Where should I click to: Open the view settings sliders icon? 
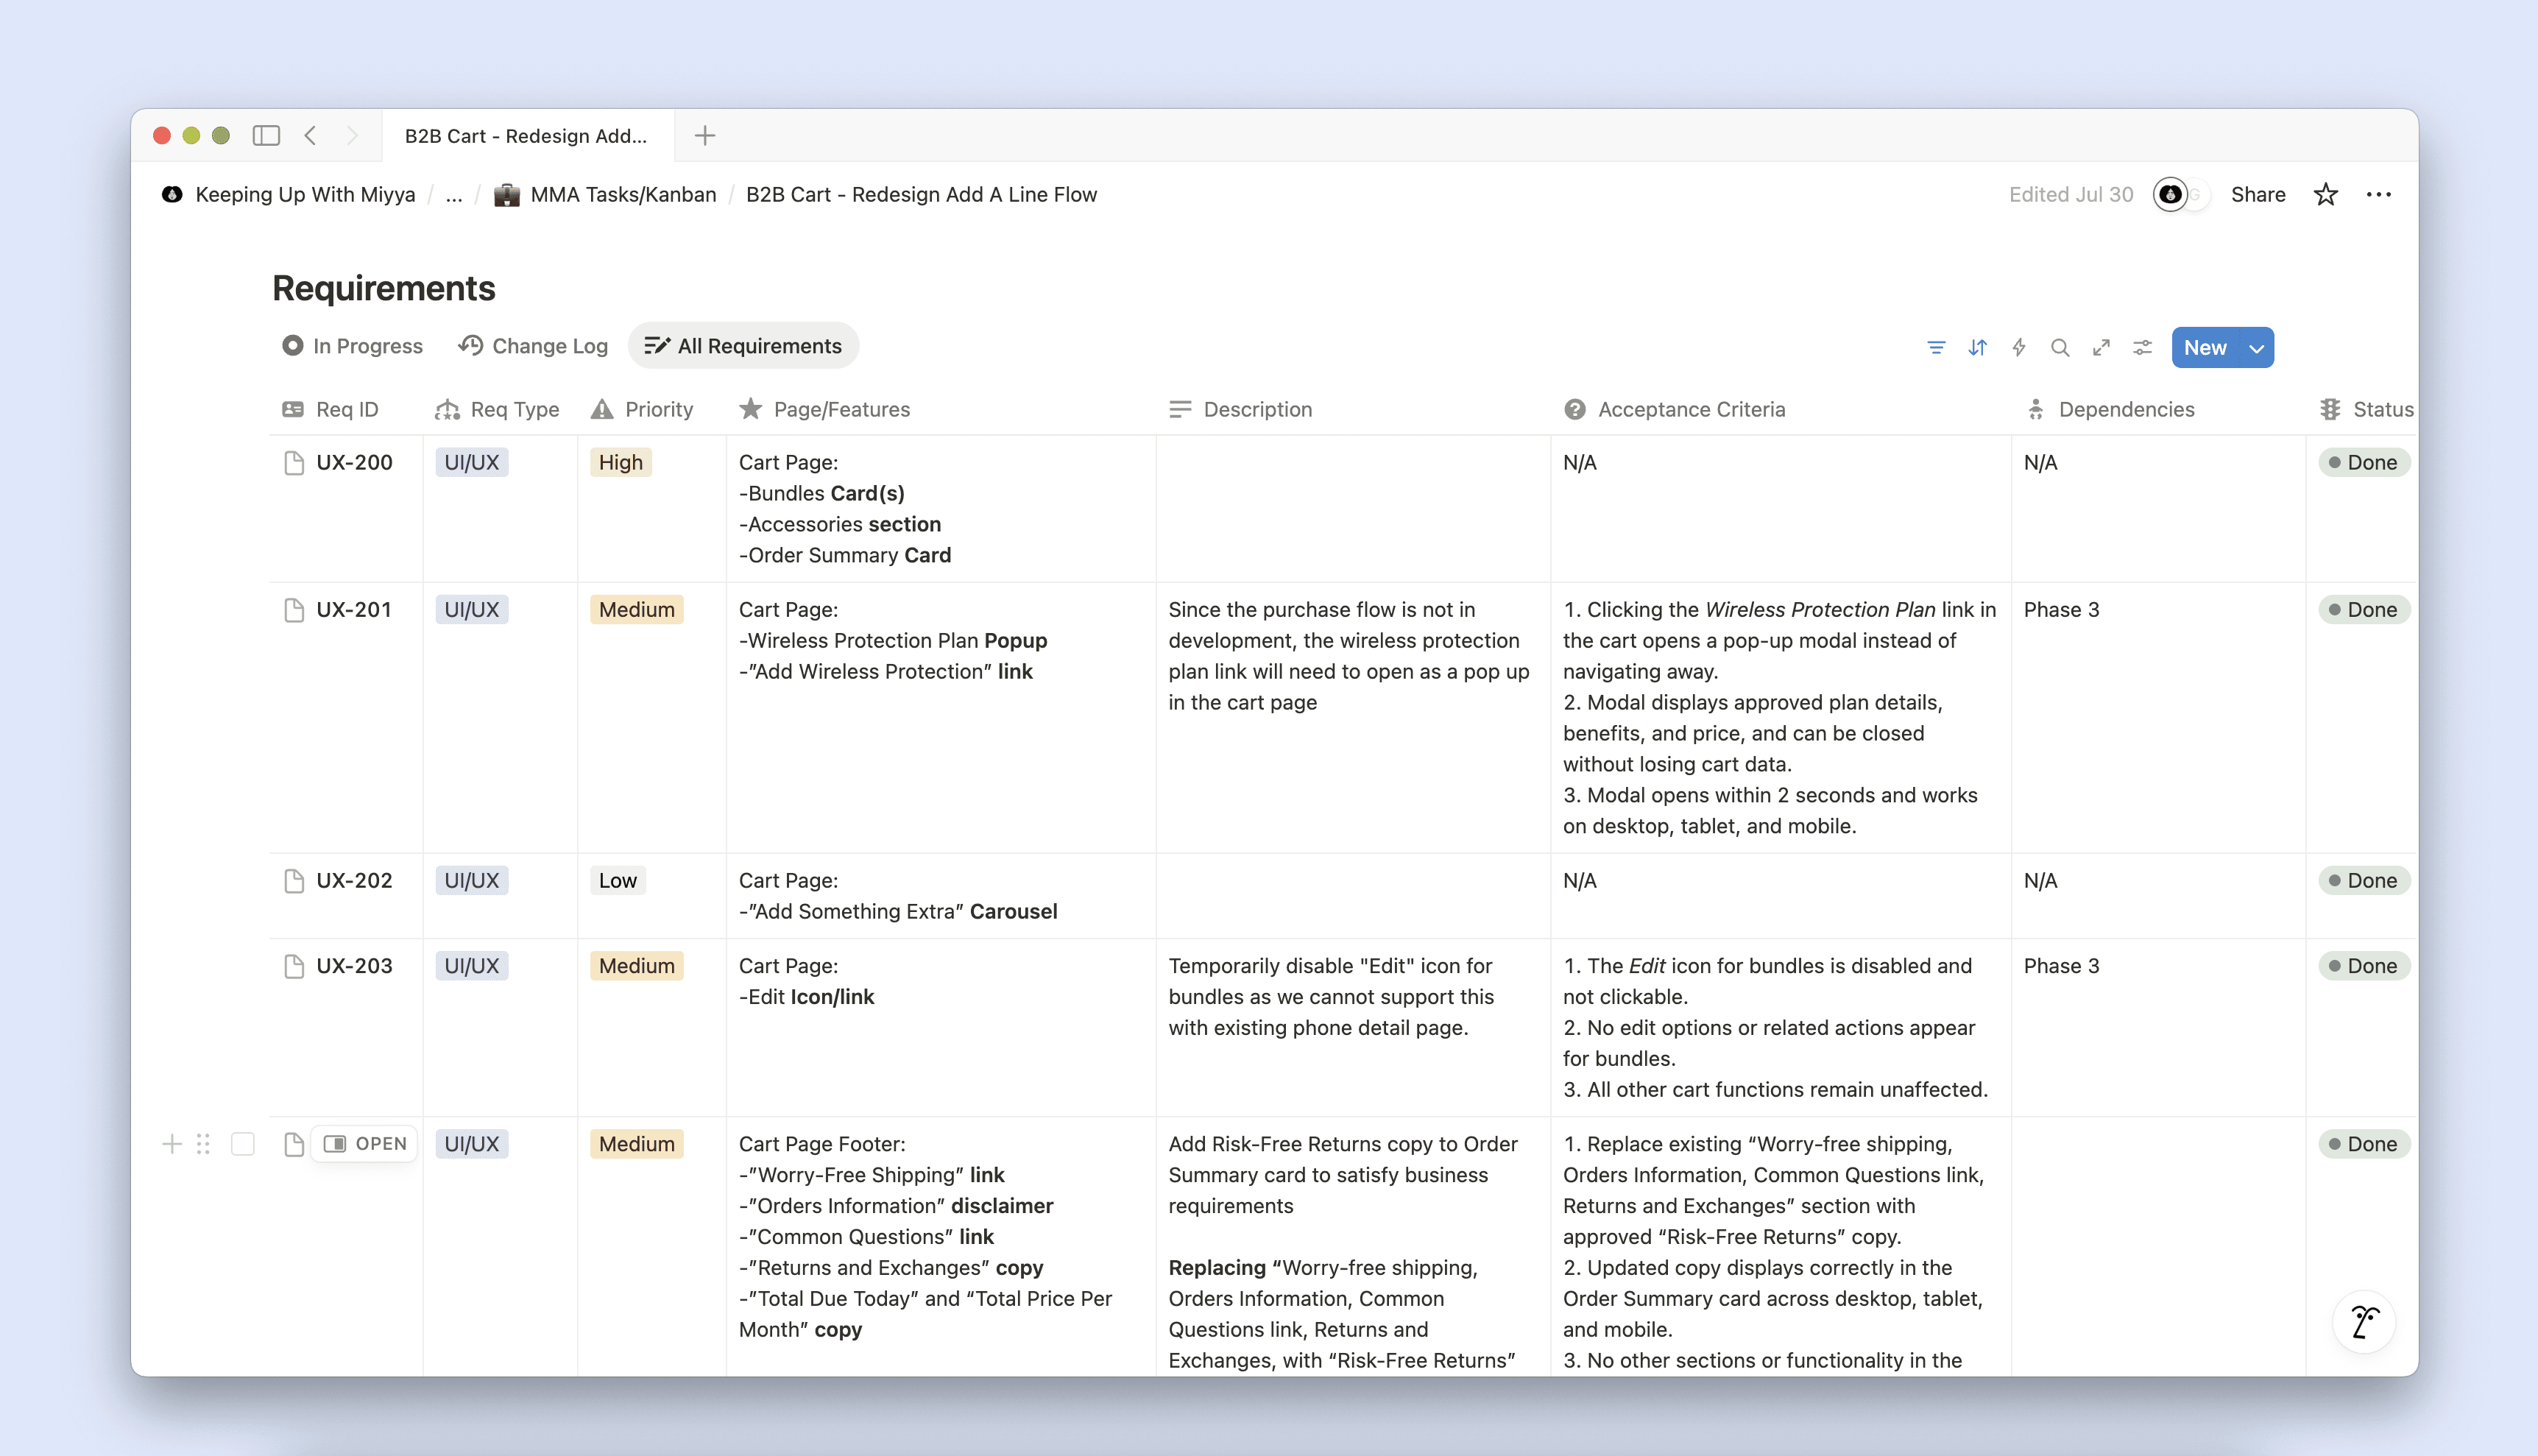(x=2142, y=347)
